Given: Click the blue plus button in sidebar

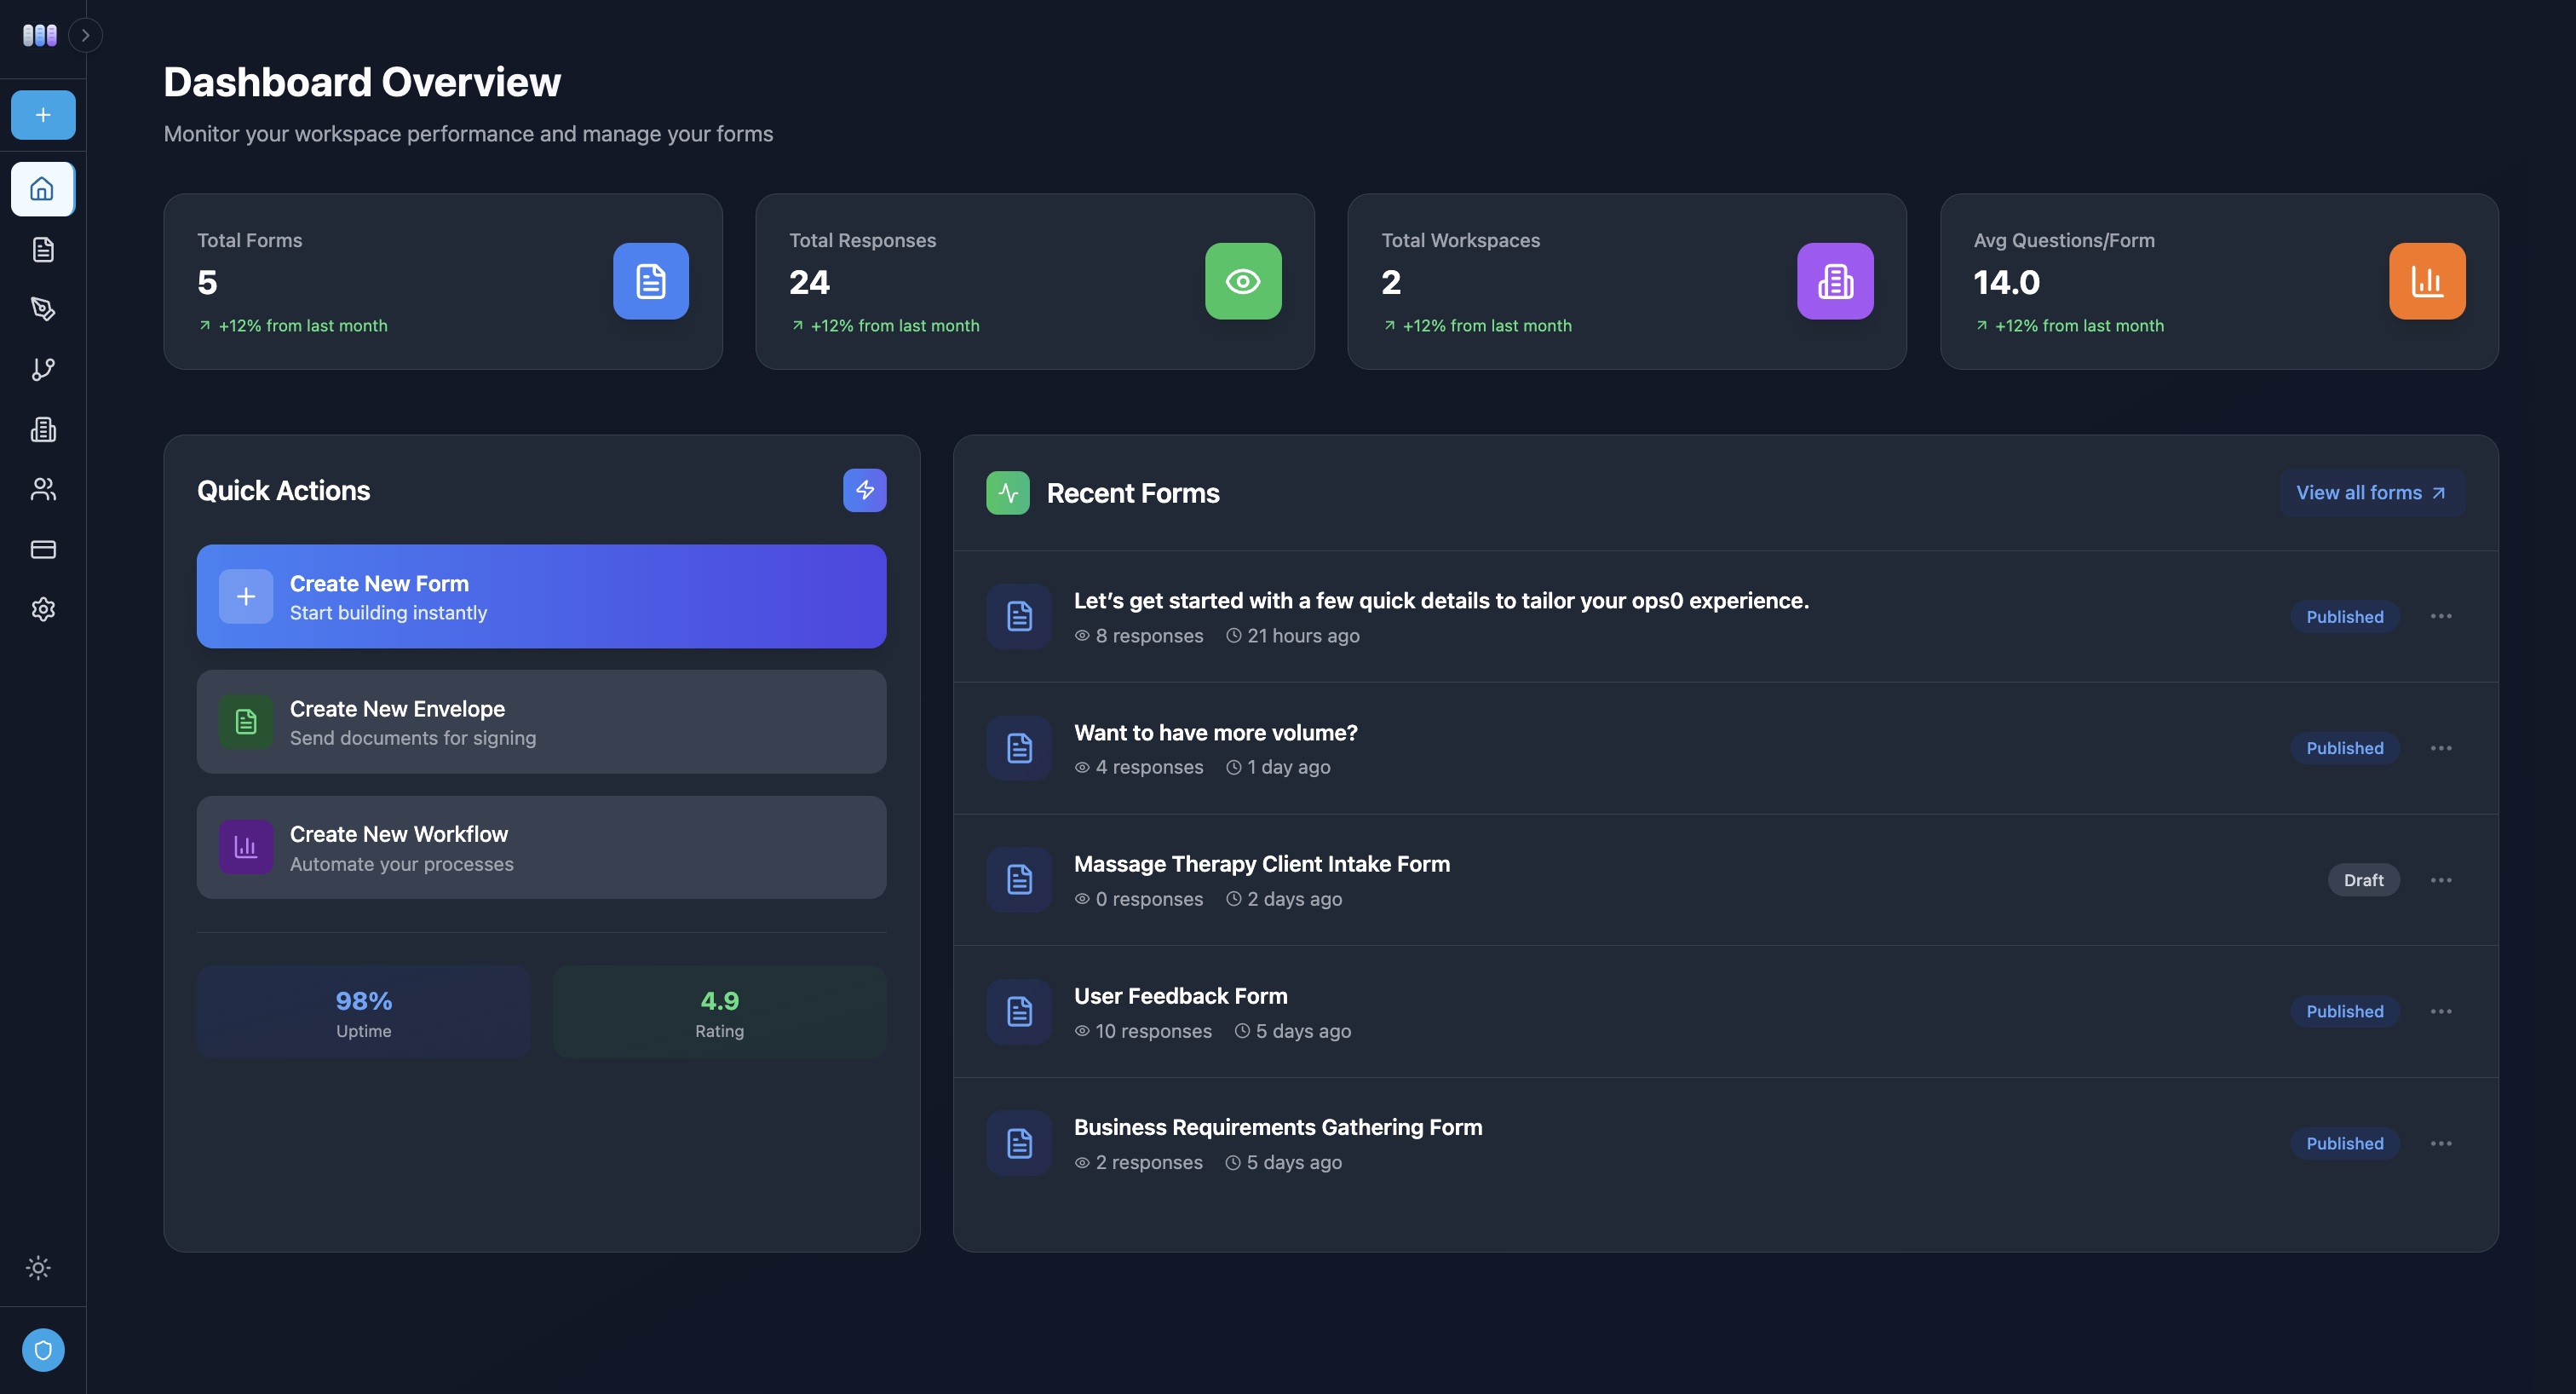Looking at the screenshot, I should coord(43,115).
